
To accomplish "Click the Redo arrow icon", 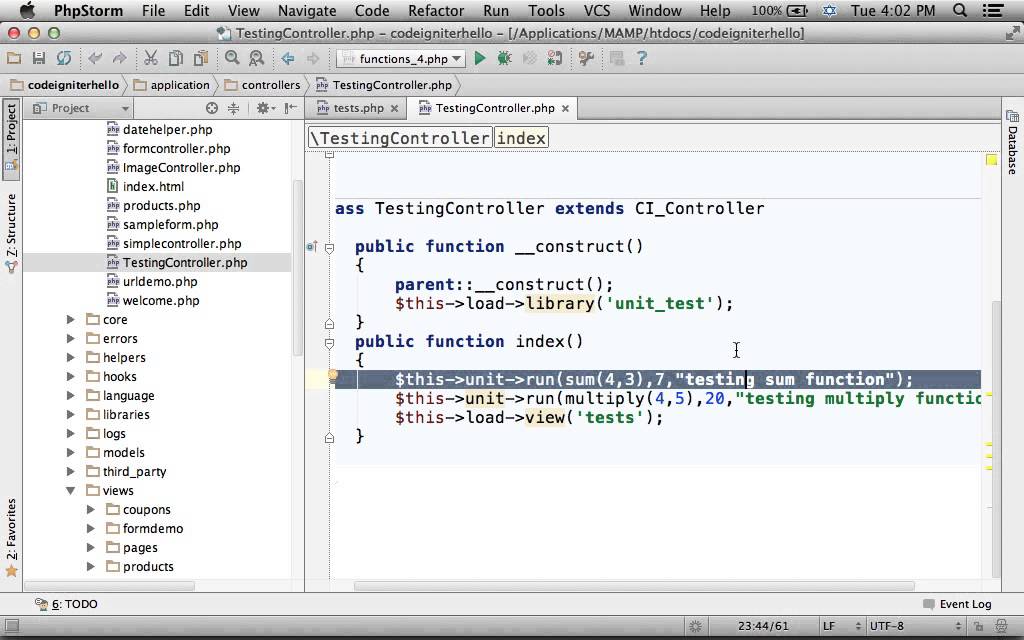I will 120,59.
